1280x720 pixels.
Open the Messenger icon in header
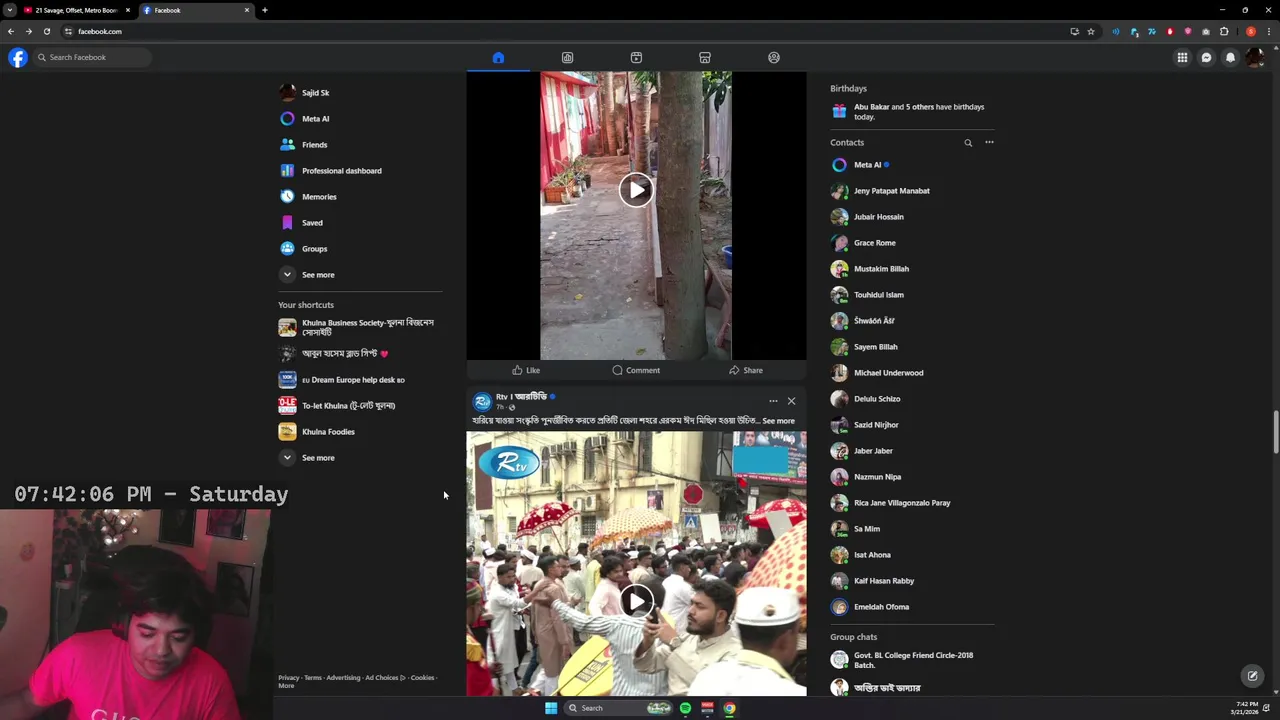point(1206,57)
